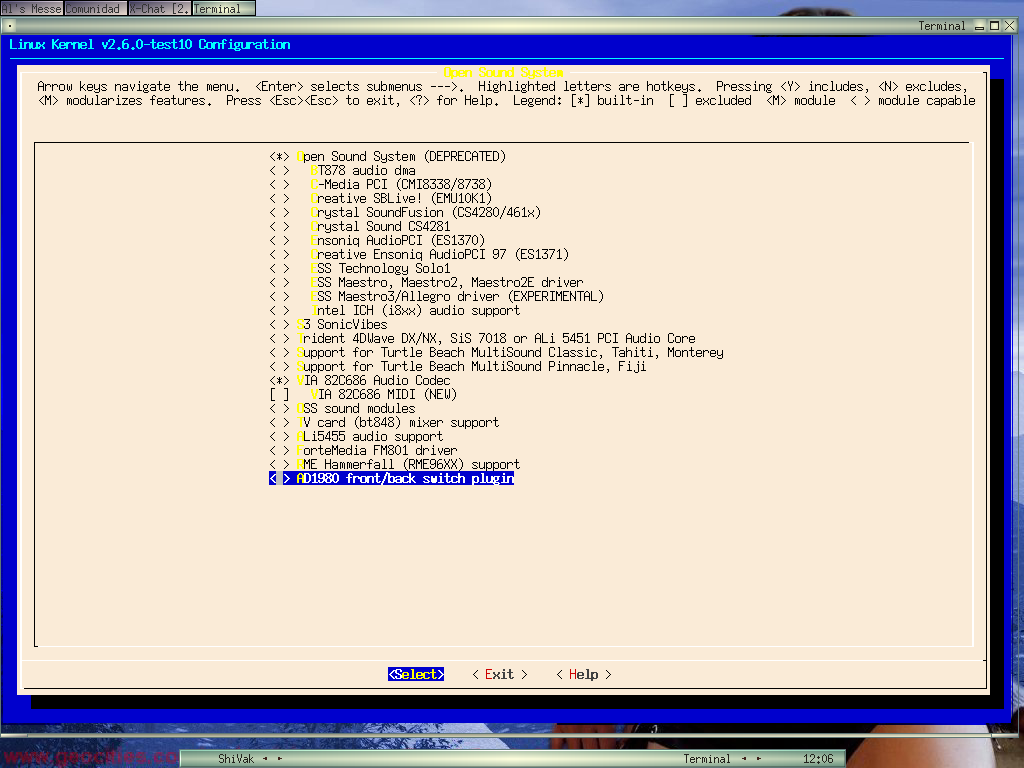Select the Crystal Sound CS4281 row

click(x=360, y=227)
